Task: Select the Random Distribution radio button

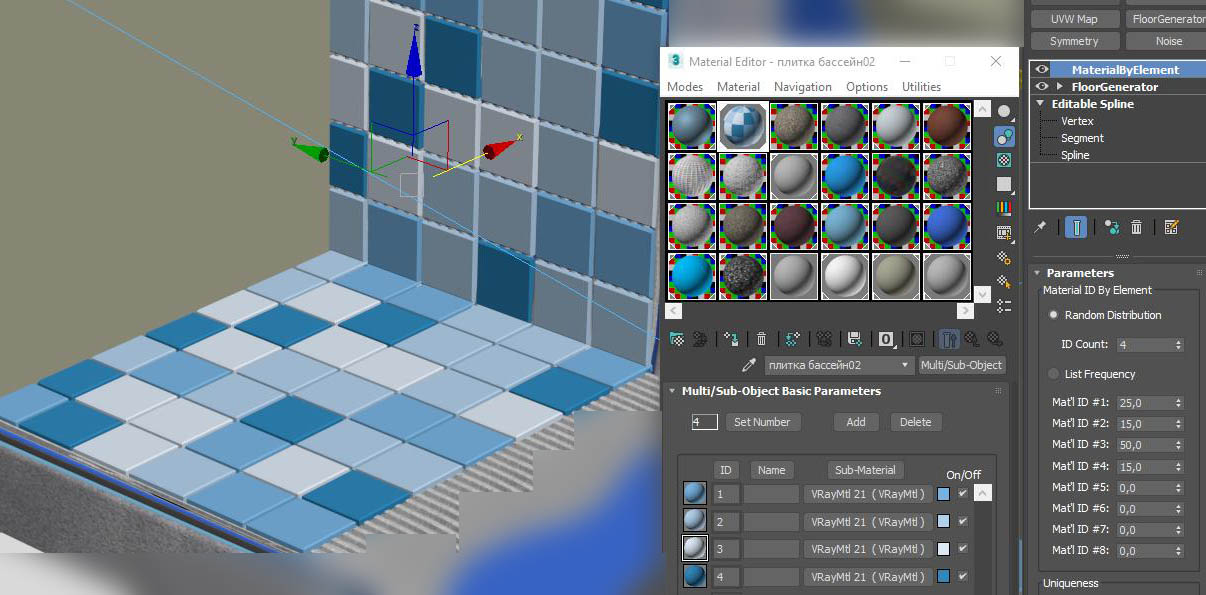Action: (1053, 314)
